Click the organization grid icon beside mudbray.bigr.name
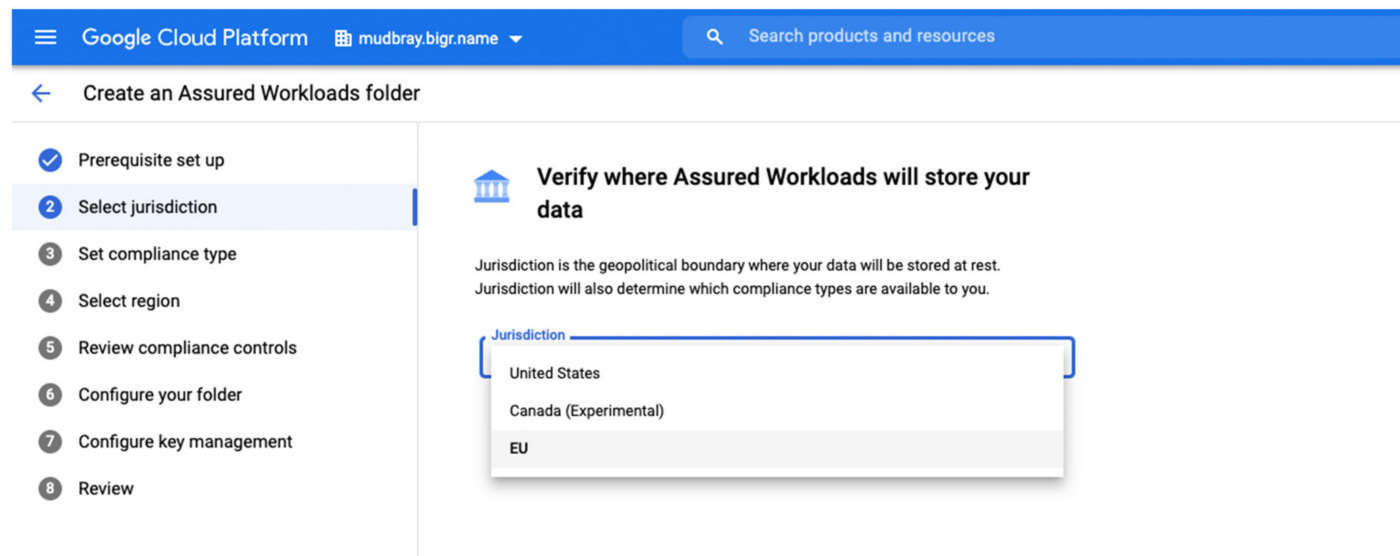The width and height of the screenshot is (1400, 556). 343,39
